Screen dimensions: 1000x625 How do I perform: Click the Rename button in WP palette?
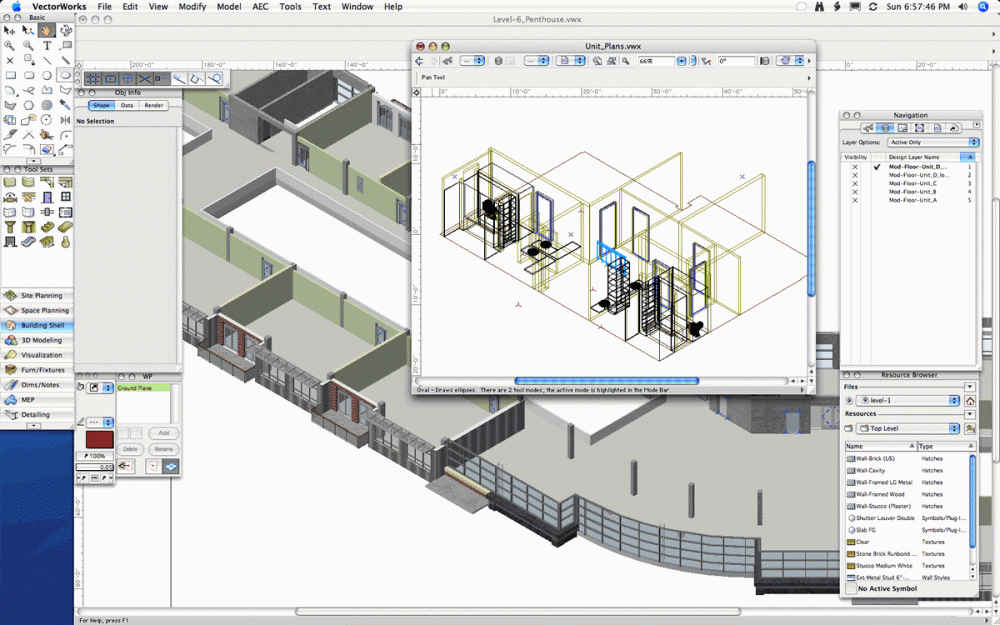[163, 449]
